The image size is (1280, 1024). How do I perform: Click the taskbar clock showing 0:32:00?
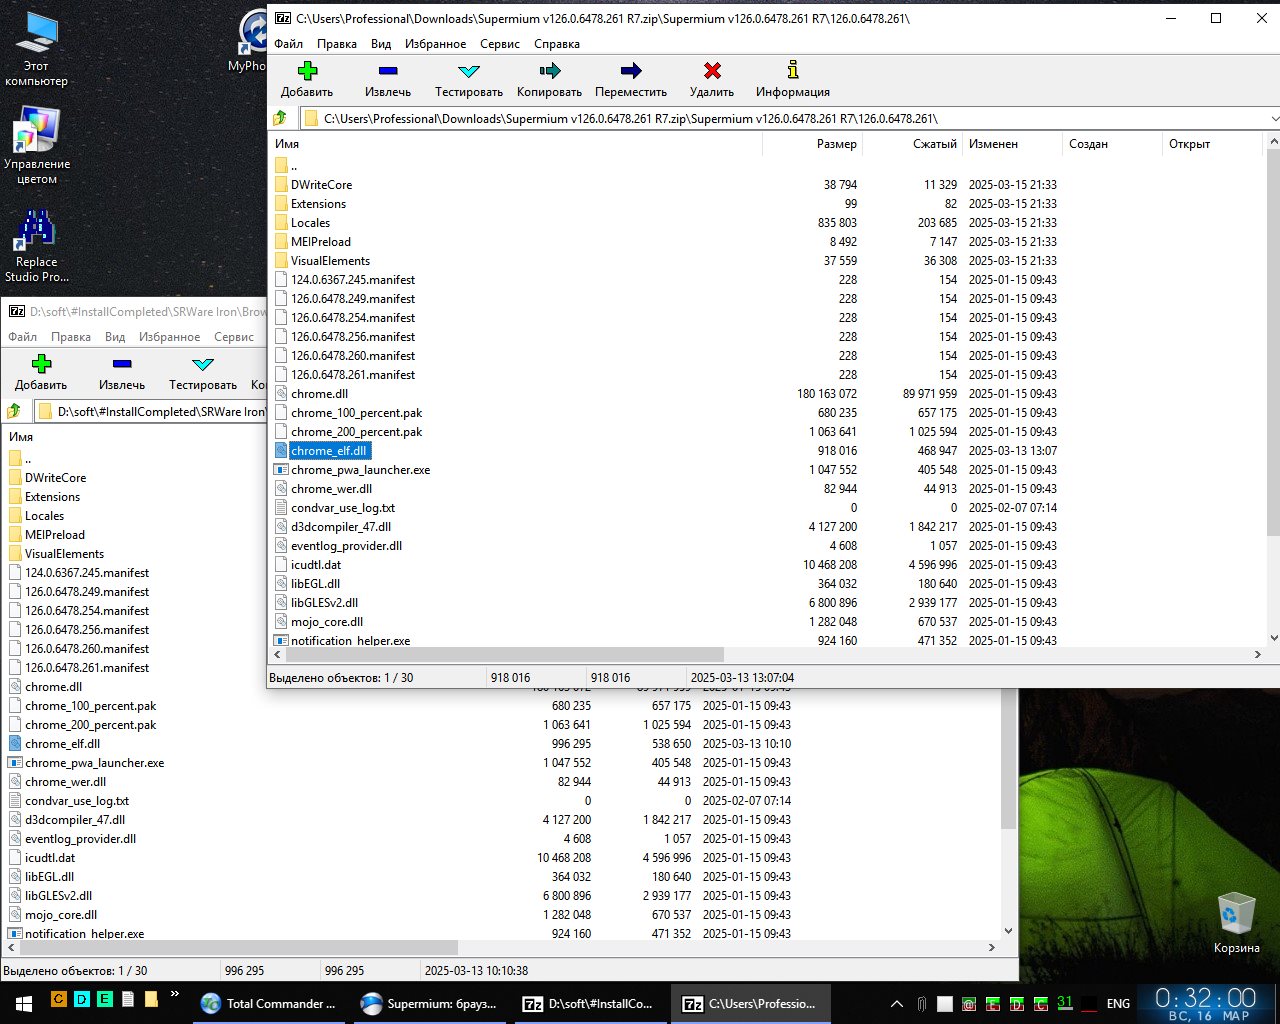(1205, 1003)
